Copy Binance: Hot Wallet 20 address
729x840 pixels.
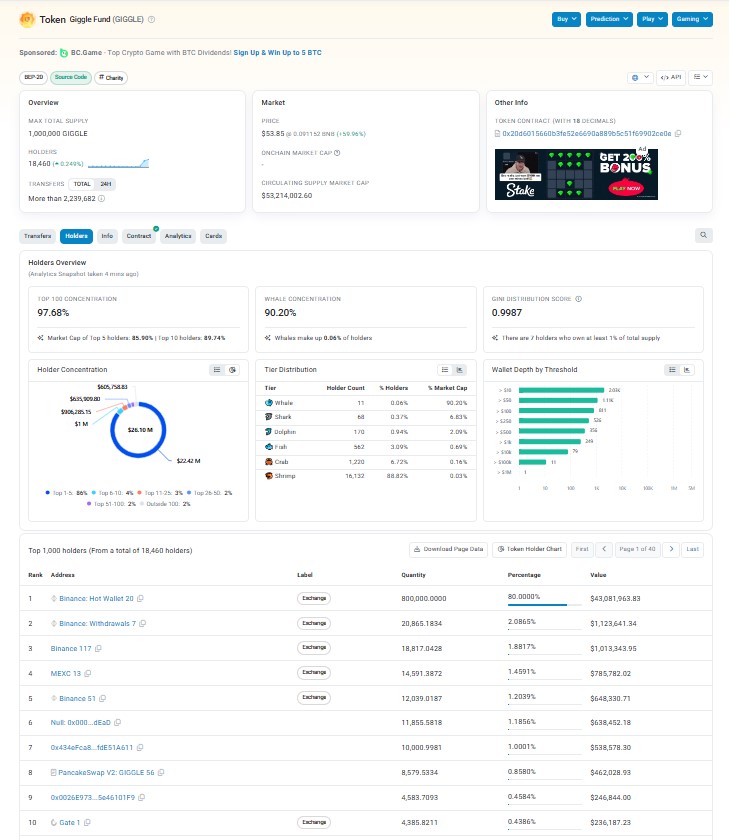140,598
